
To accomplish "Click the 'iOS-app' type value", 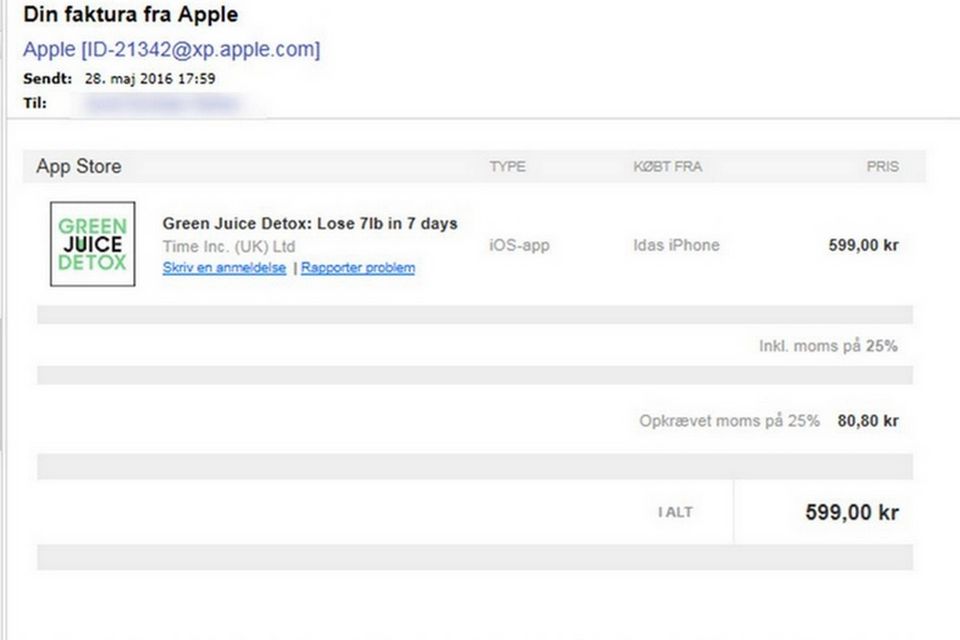I will click(519, 245).
